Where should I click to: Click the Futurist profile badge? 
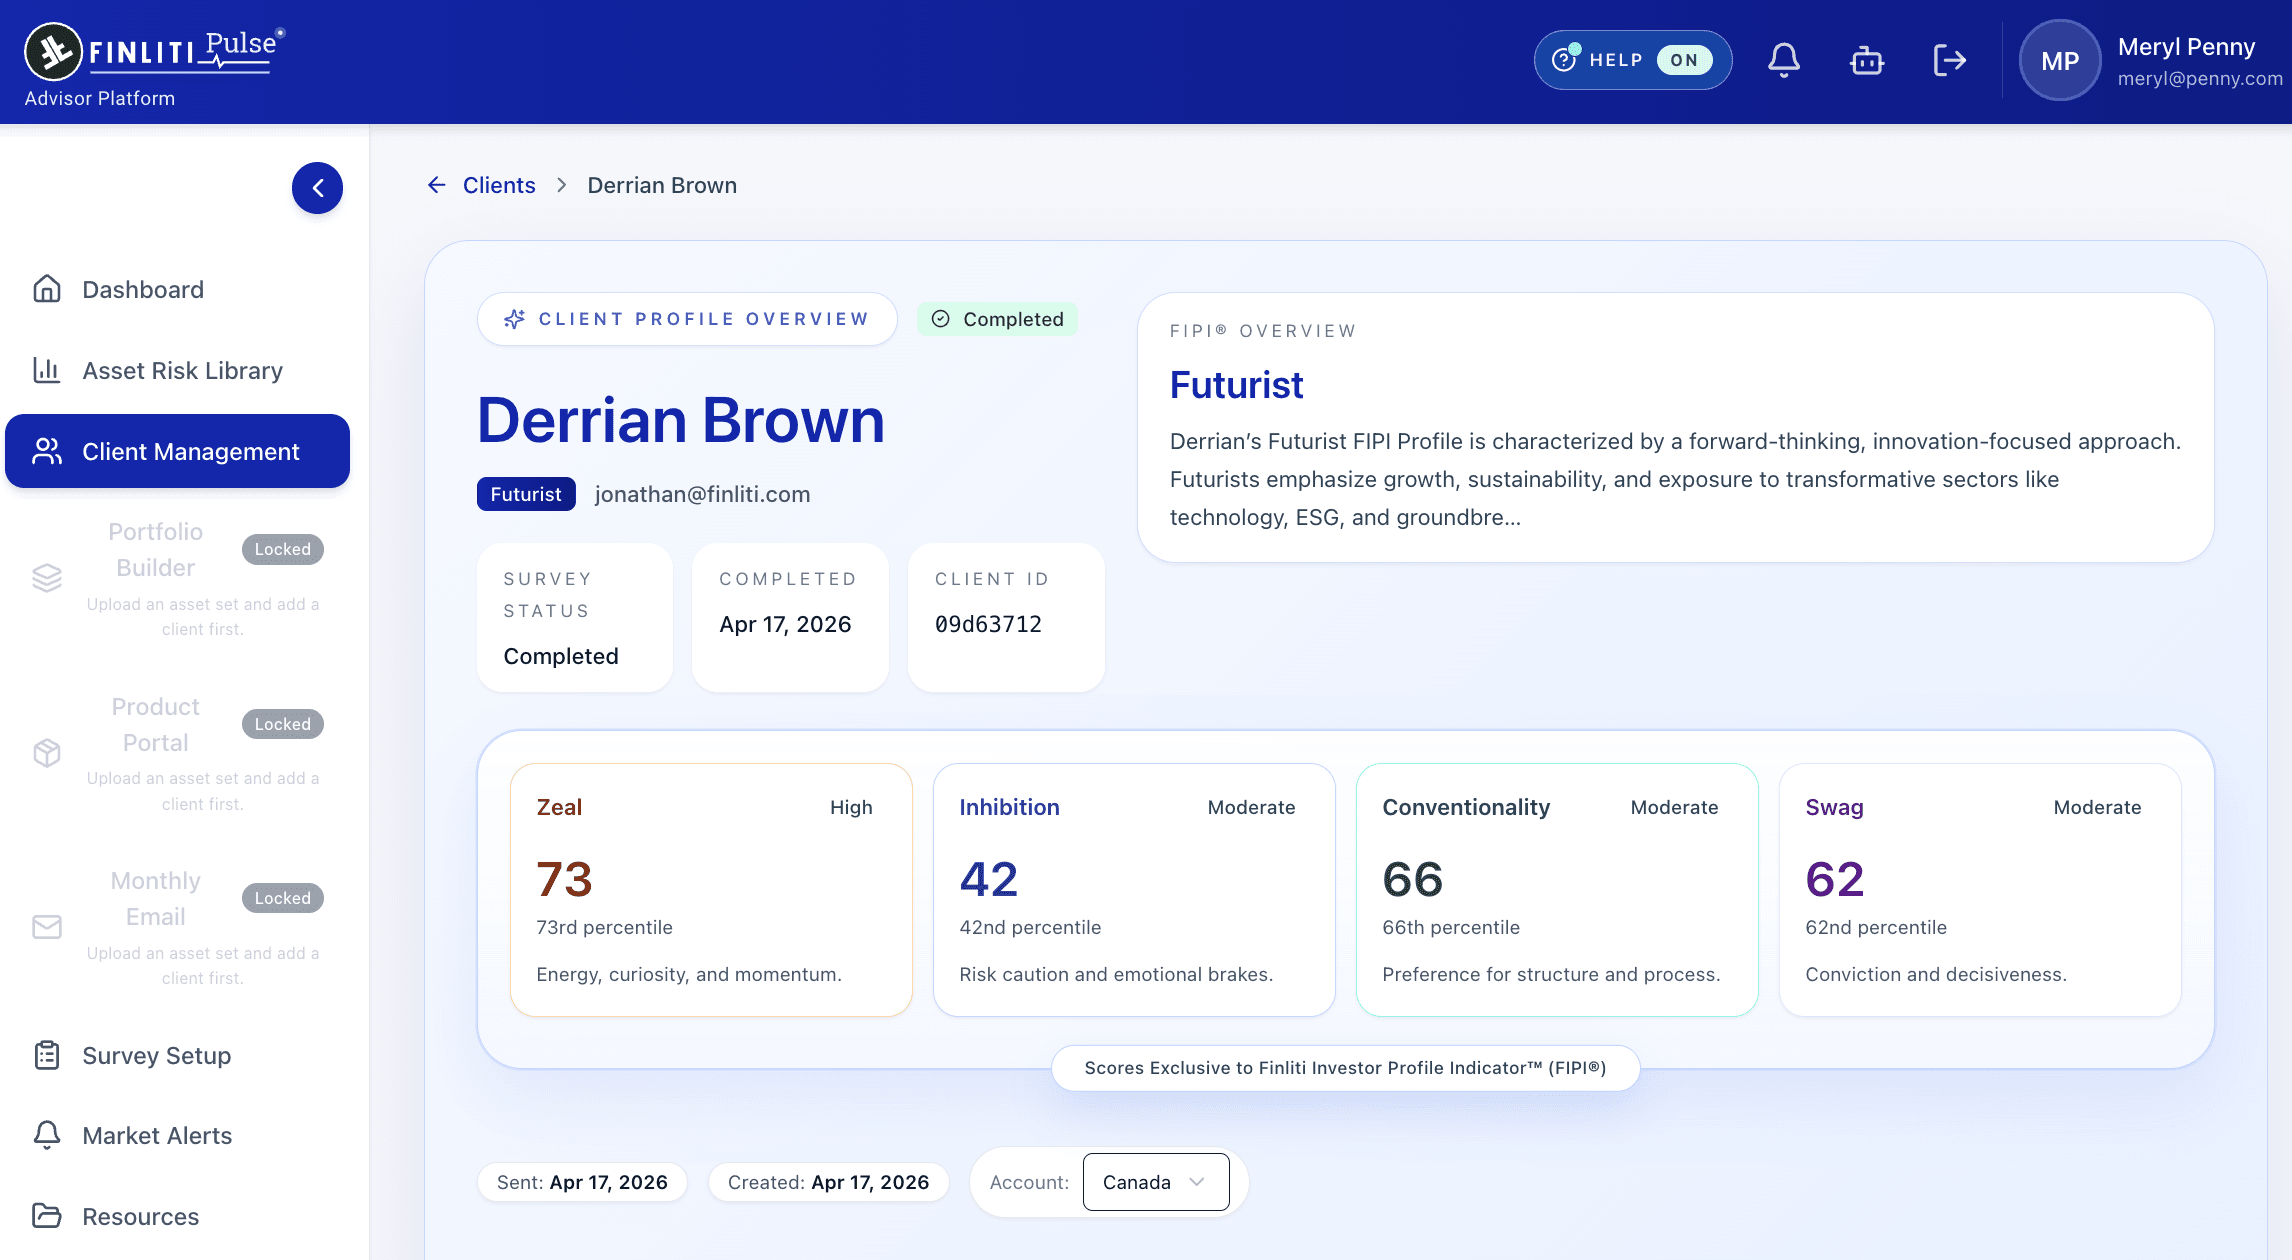(525, 493)
